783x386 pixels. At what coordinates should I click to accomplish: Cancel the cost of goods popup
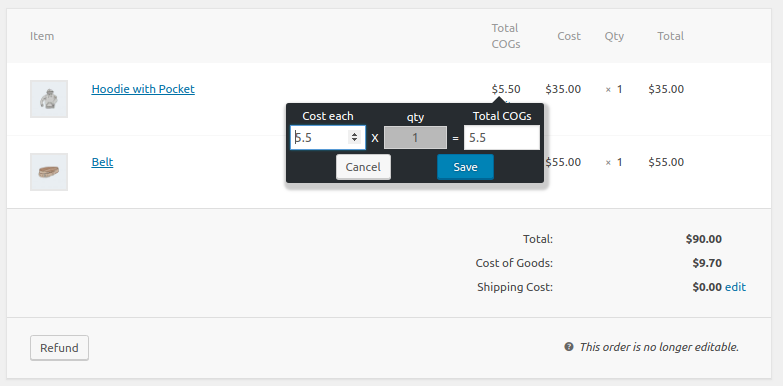(363, 167)
